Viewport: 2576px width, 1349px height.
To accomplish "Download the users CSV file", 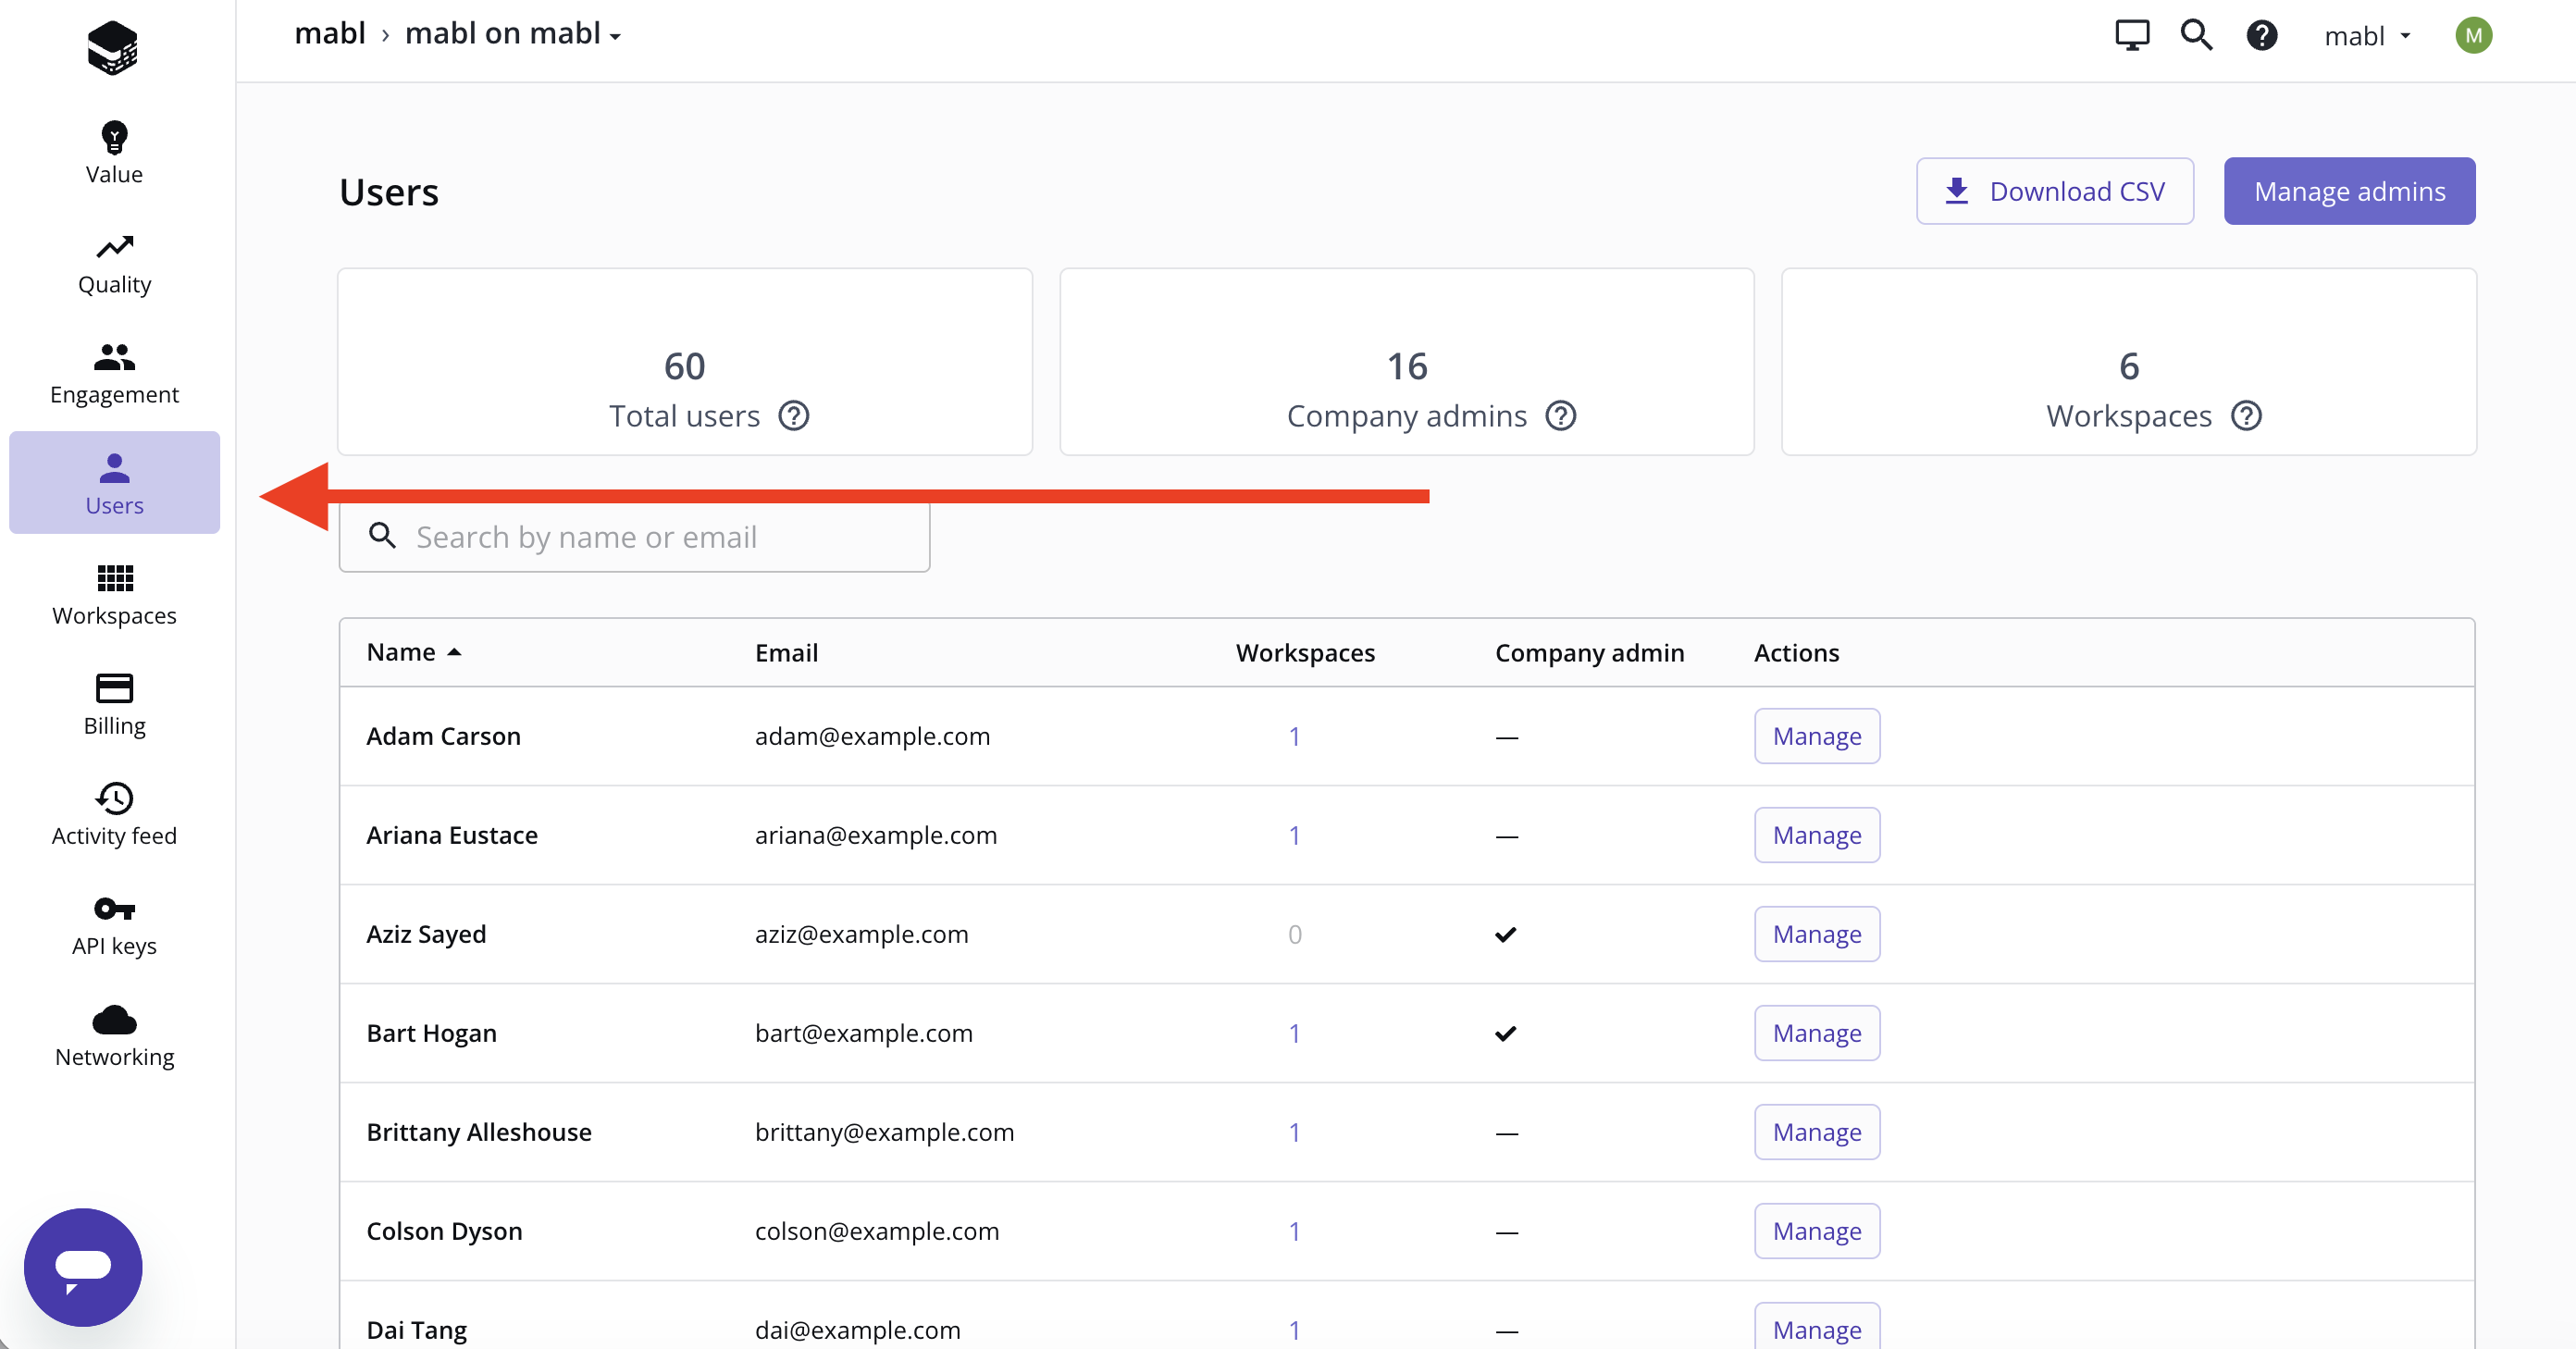I will tap(2054, 191).
